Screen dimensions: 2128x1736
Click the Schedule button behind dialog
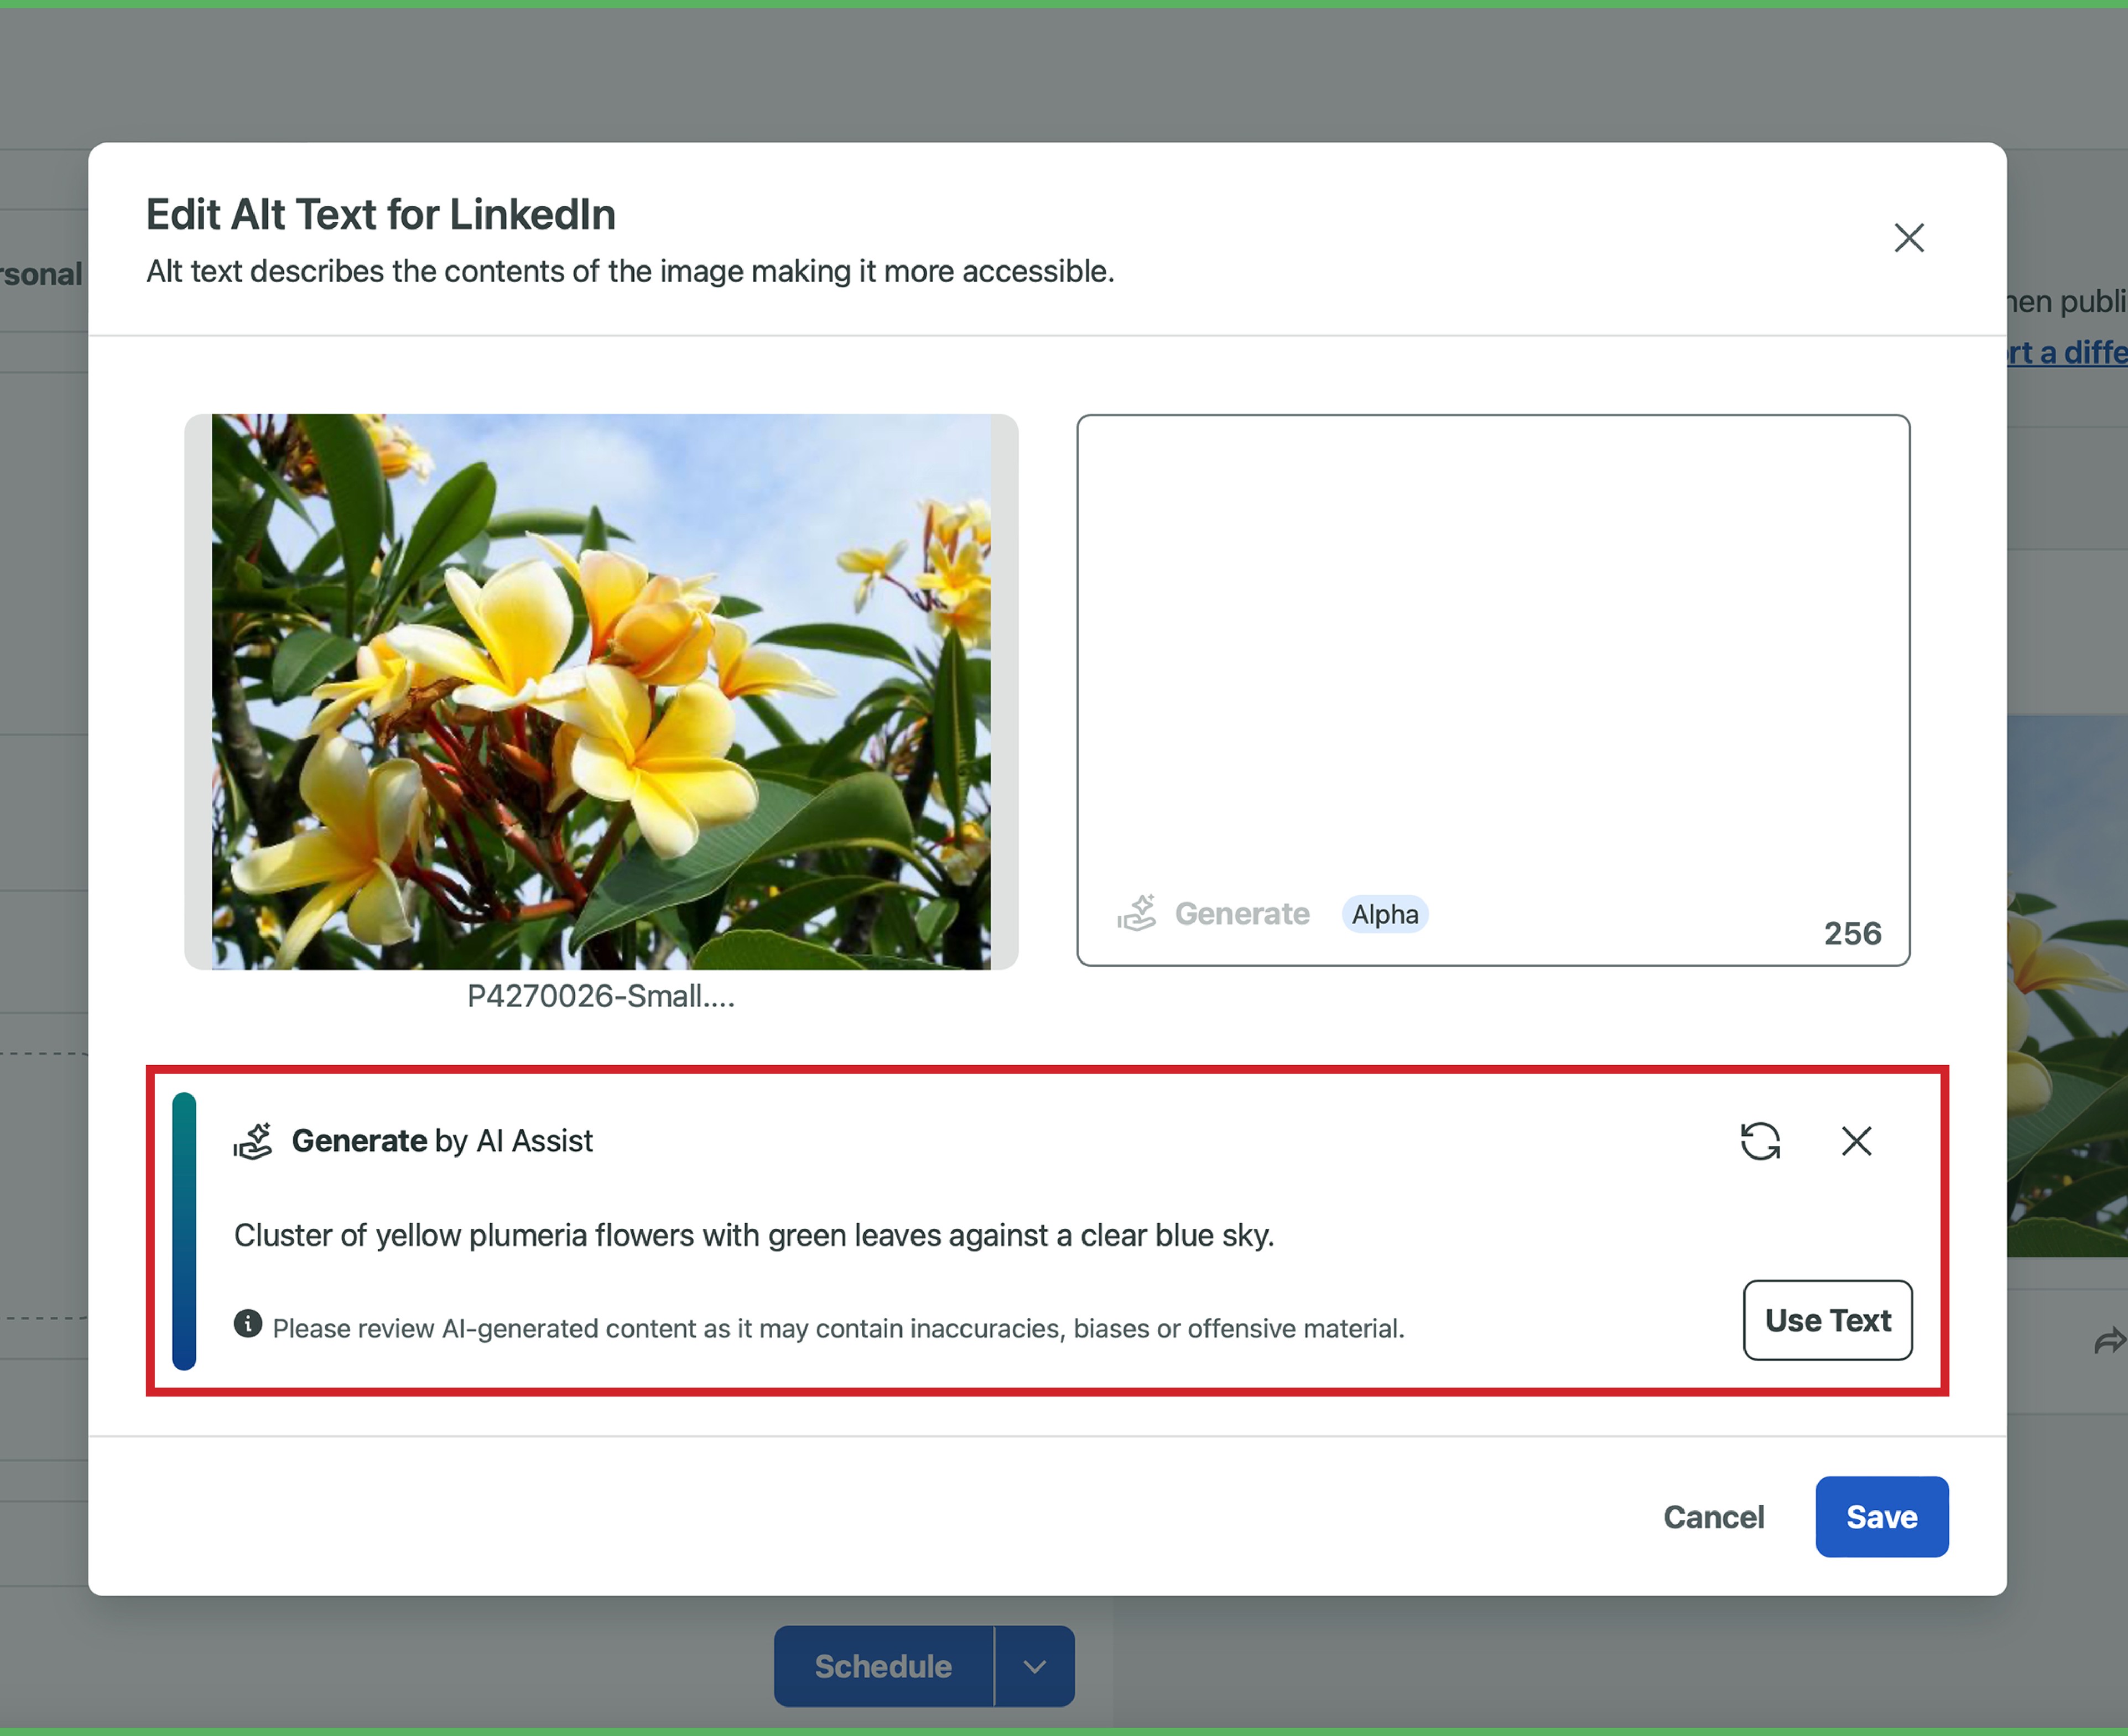(x=883, y=1666)
